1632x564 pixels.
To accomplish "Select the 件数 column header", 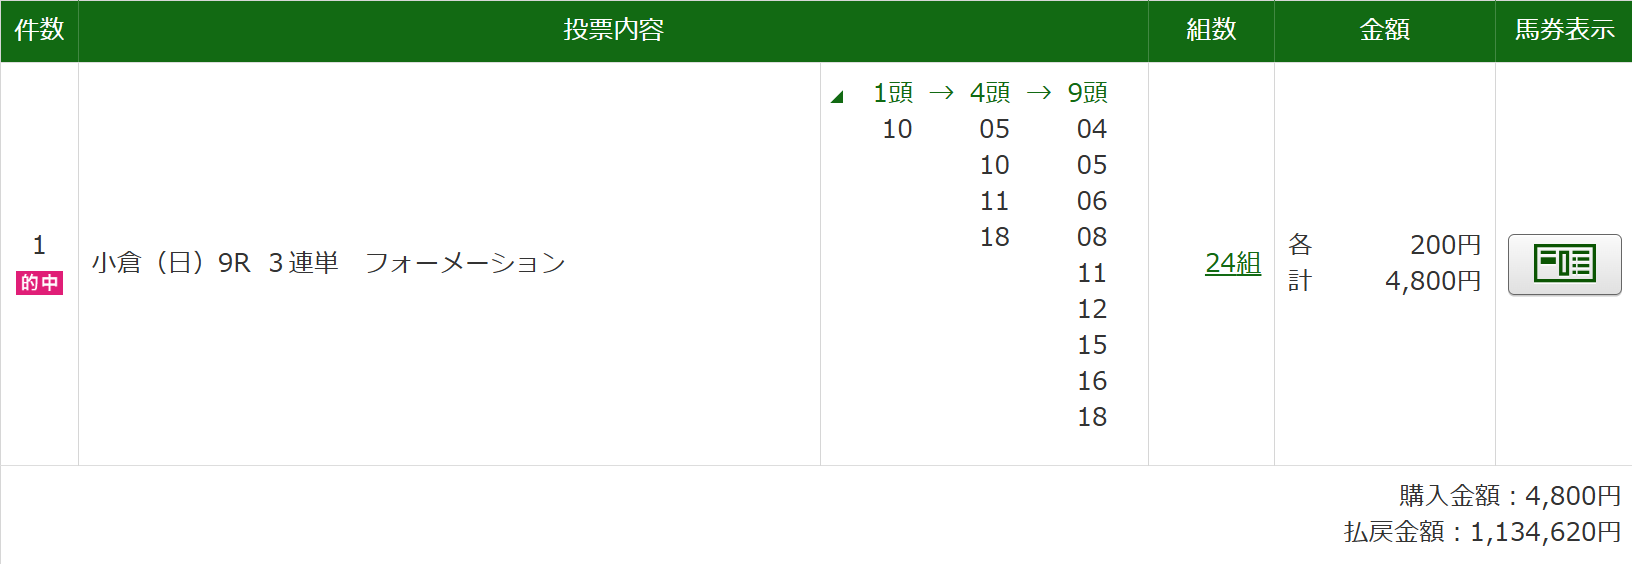I will pos(39,30).
